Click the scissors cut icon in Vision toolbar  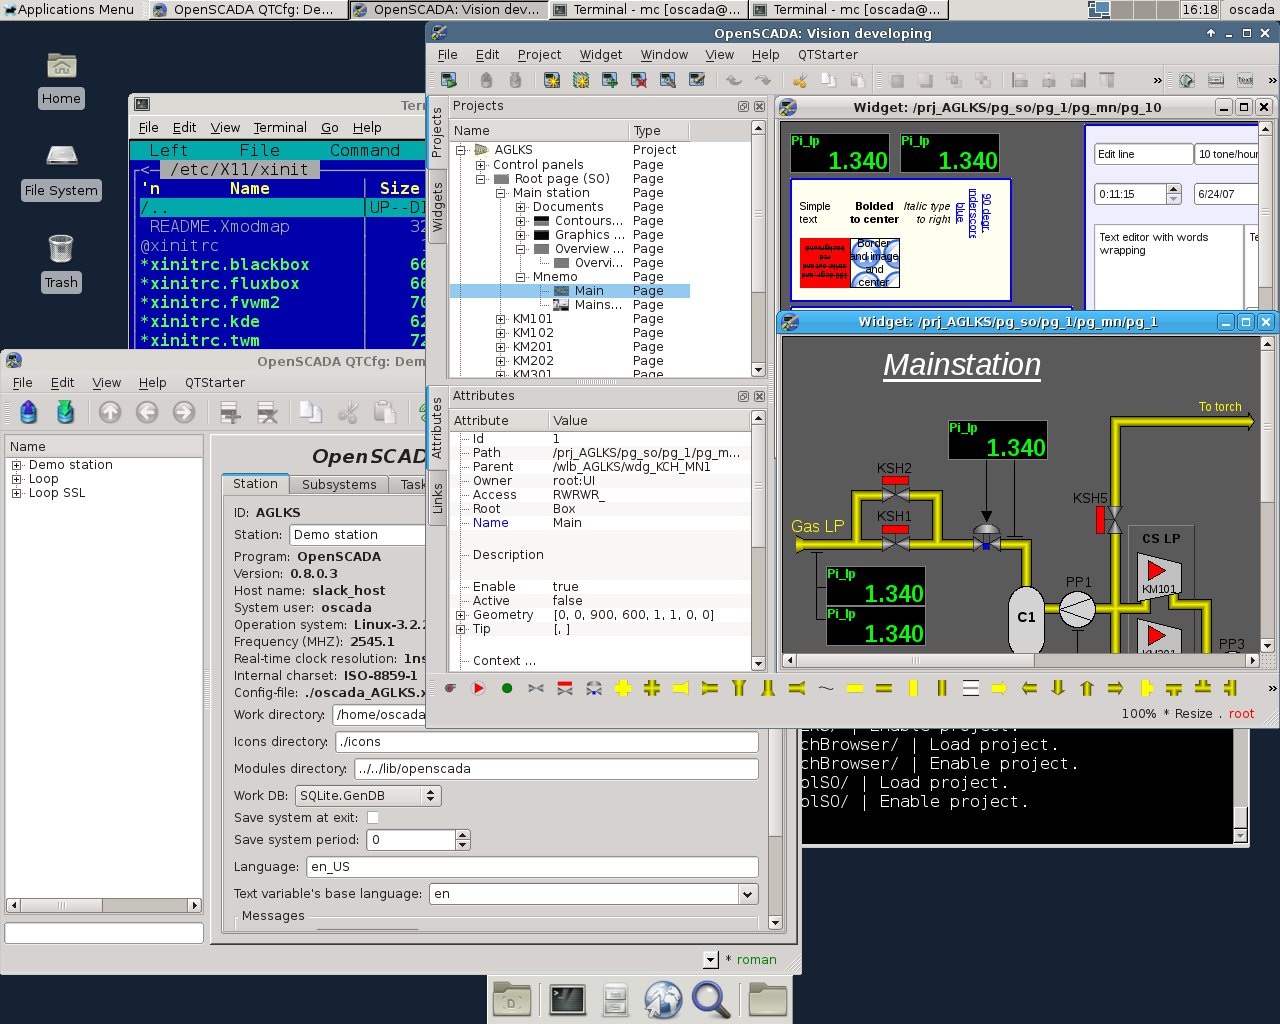[x=799, y=80]
